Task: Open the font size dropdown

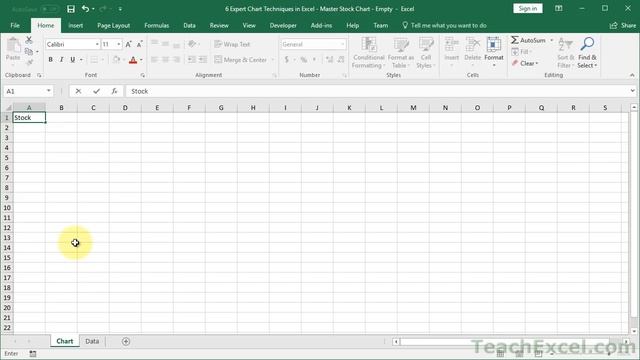Action: 118,44
